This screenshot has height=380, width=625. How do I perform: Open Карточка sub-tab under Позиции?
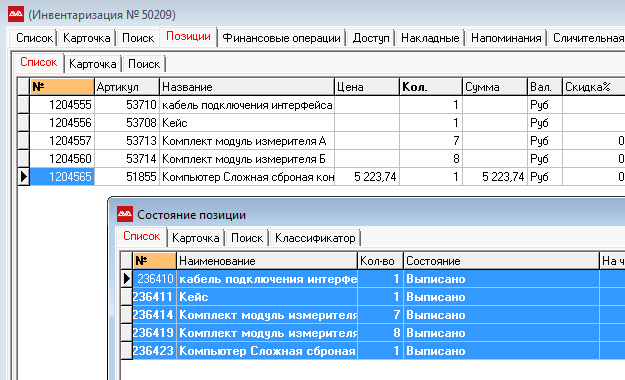tap(92, 64)
